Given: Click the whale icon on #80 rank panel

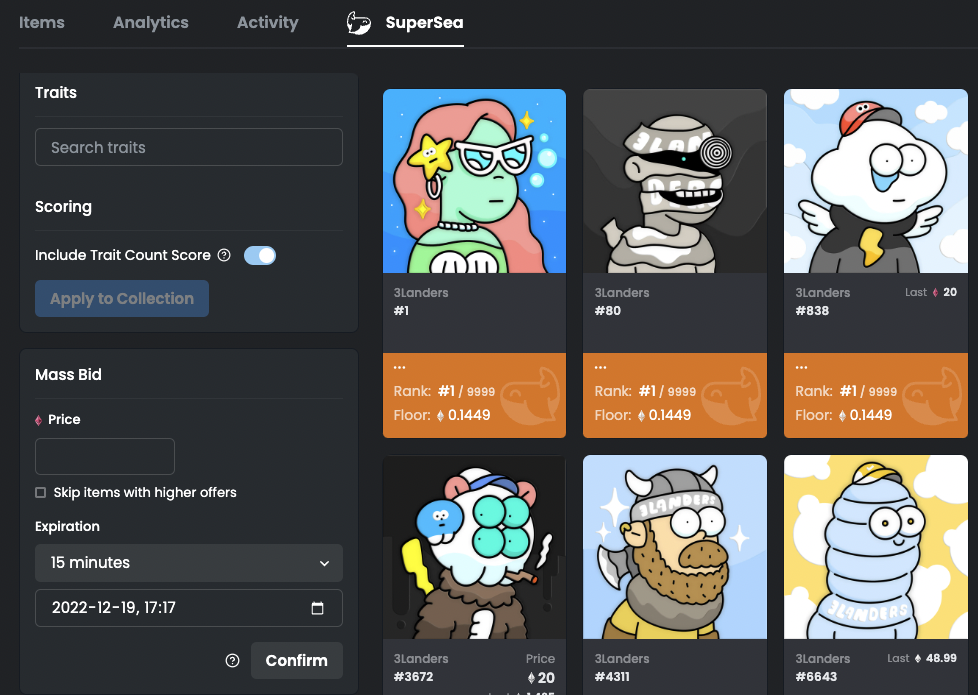Looking at the screenshot, I should [x=731, y=396].
